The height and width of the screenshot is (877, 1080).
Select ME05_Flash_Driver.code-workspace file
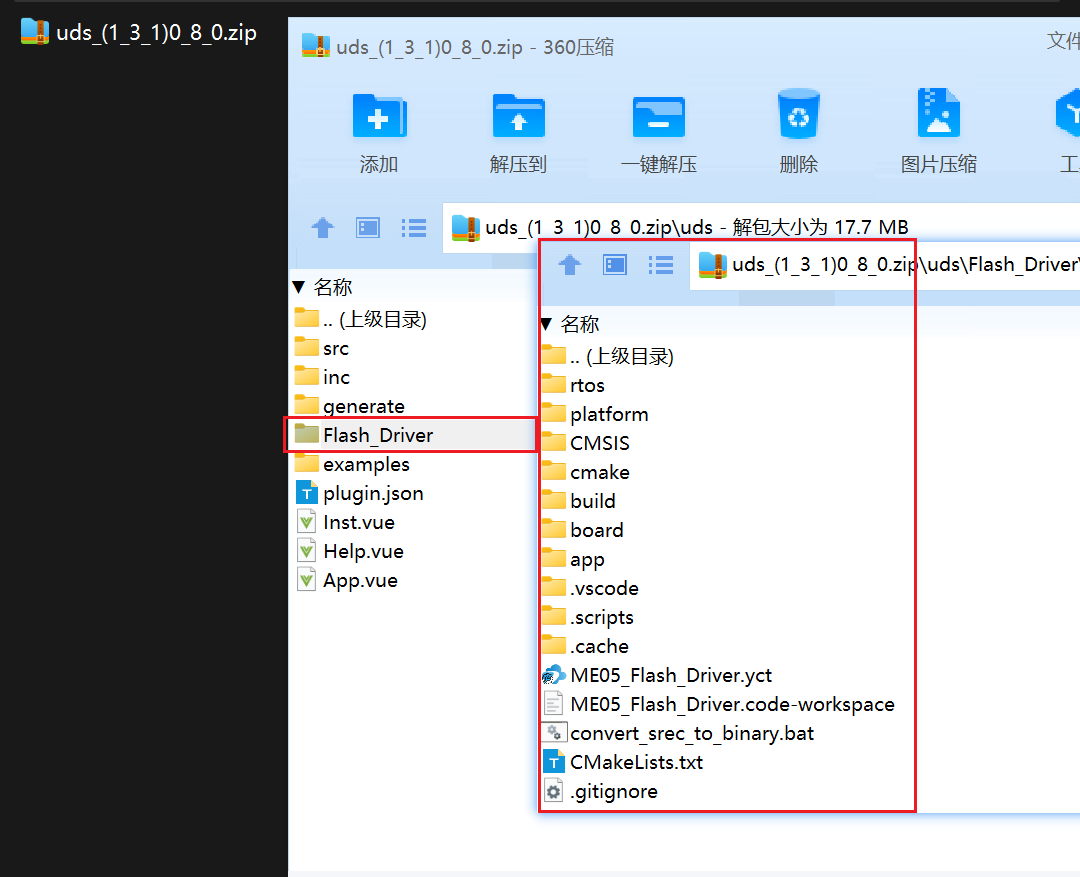pos(718,703)
